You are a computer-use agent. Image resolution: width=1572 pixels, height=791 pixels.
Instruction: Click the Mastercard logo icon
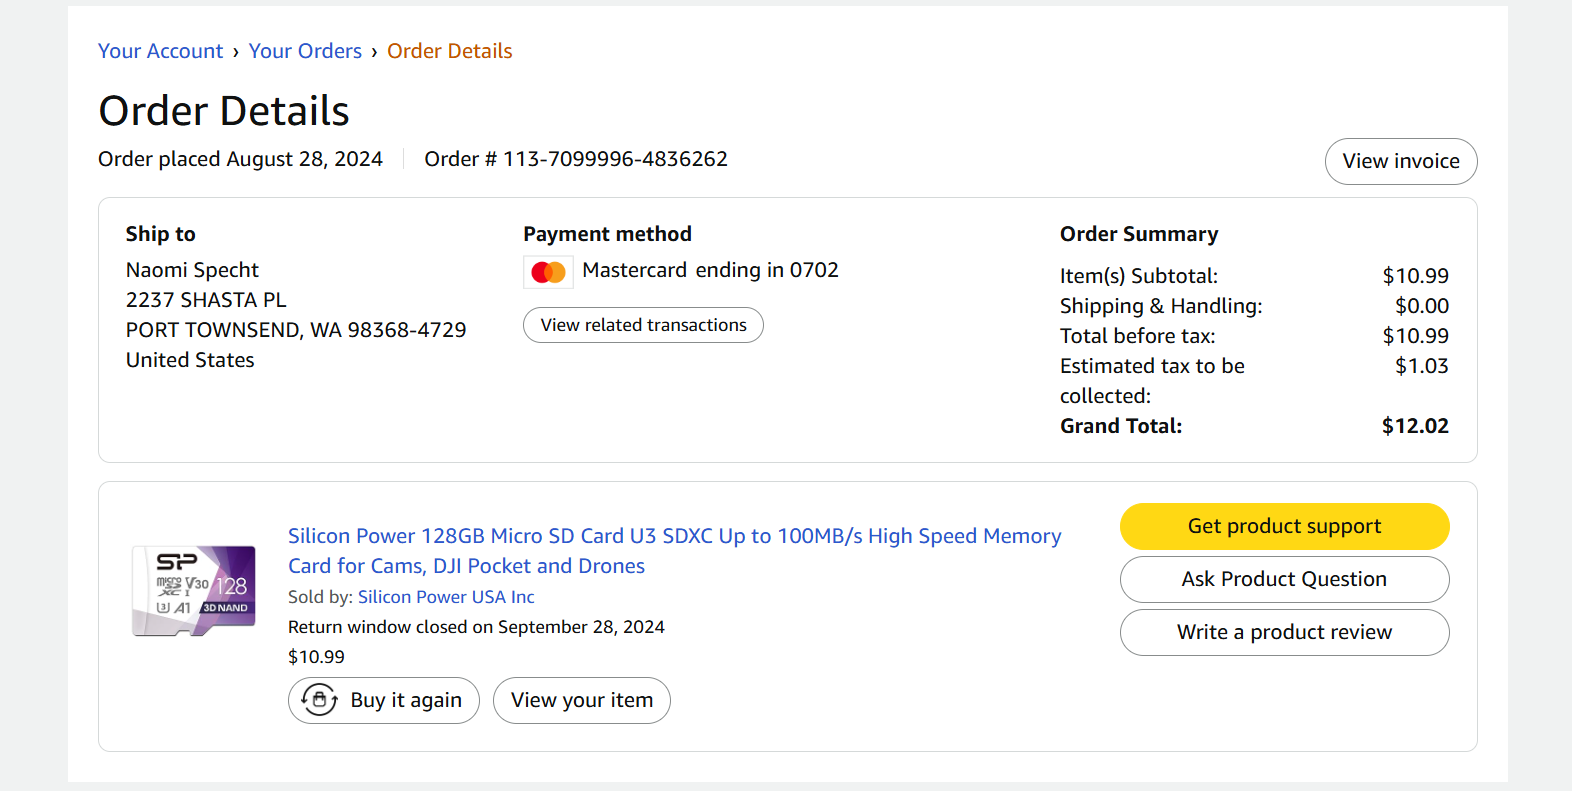click(x=548, y=272)
